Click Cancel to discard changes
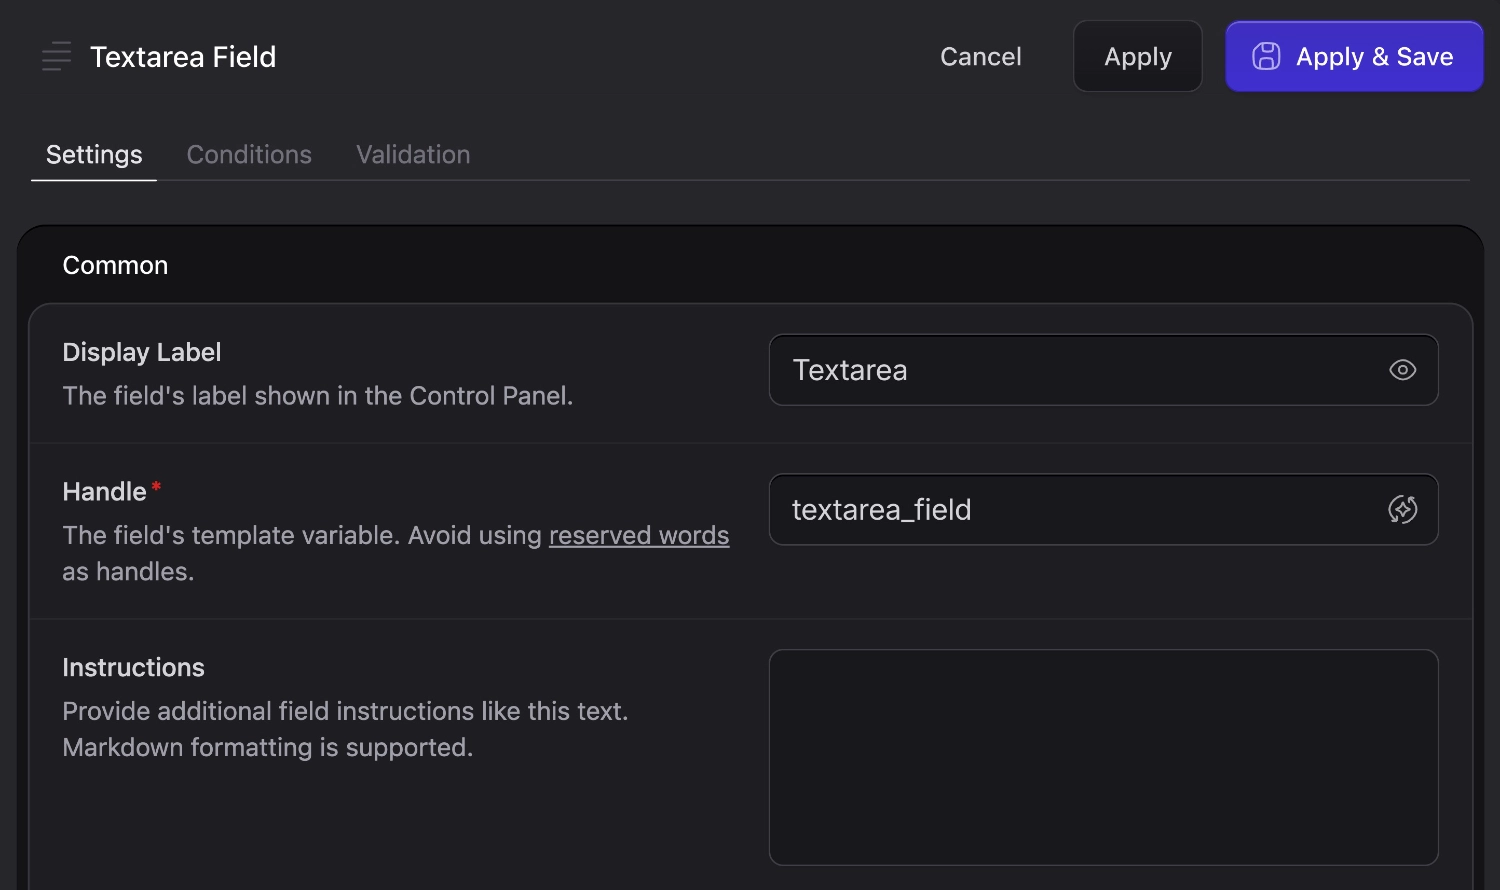Screen dimensions: 1500x890 980,56
